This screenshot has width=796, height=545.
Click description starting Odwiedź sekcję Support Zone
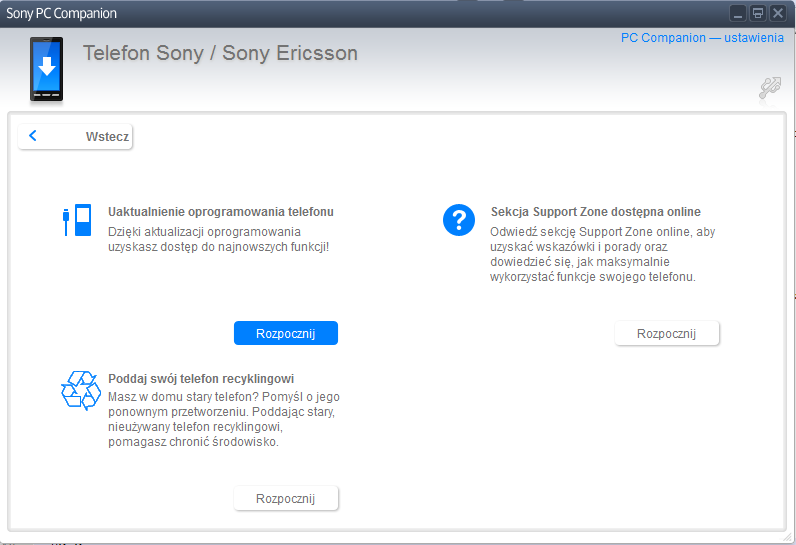[x=603, y=254]
